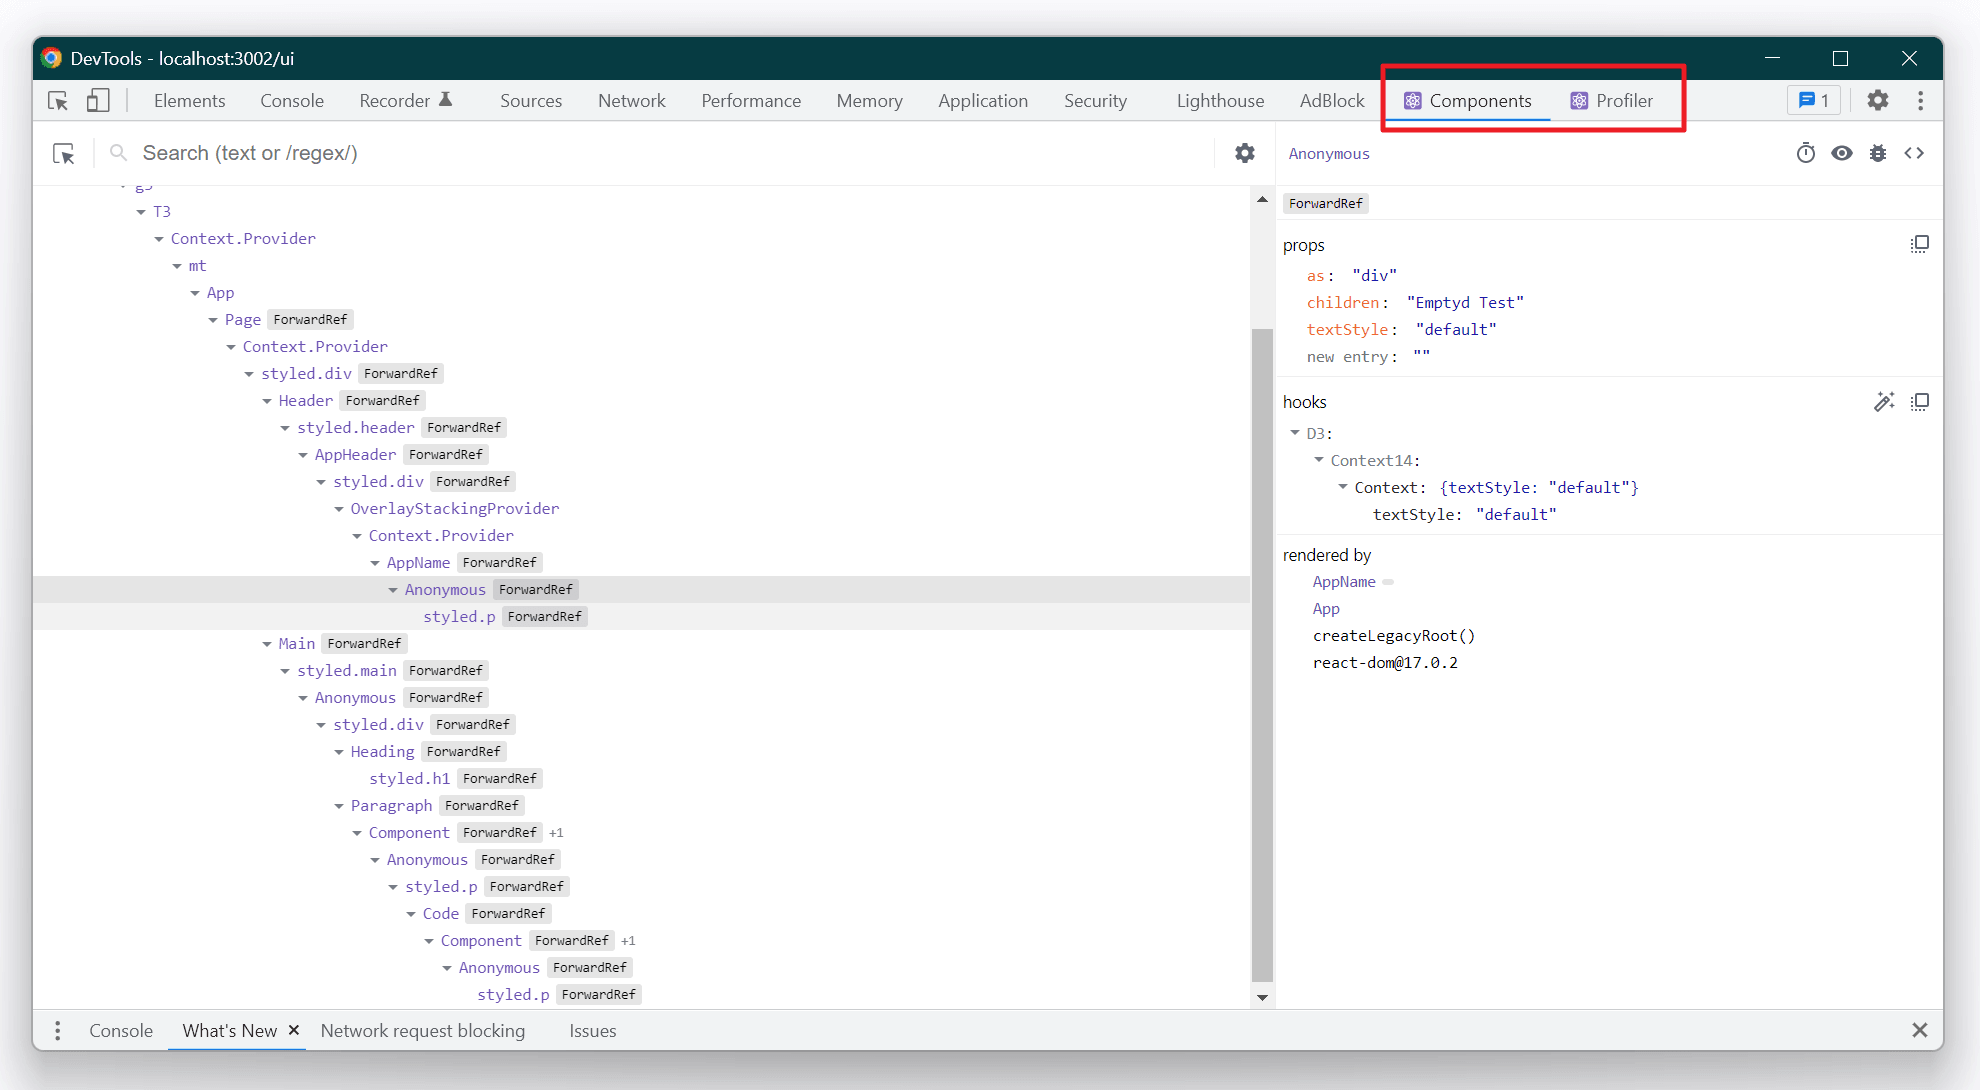Switch to the Sources tab
Viewport: 1980px width, 1090px height.
click(x=531, y=101)
